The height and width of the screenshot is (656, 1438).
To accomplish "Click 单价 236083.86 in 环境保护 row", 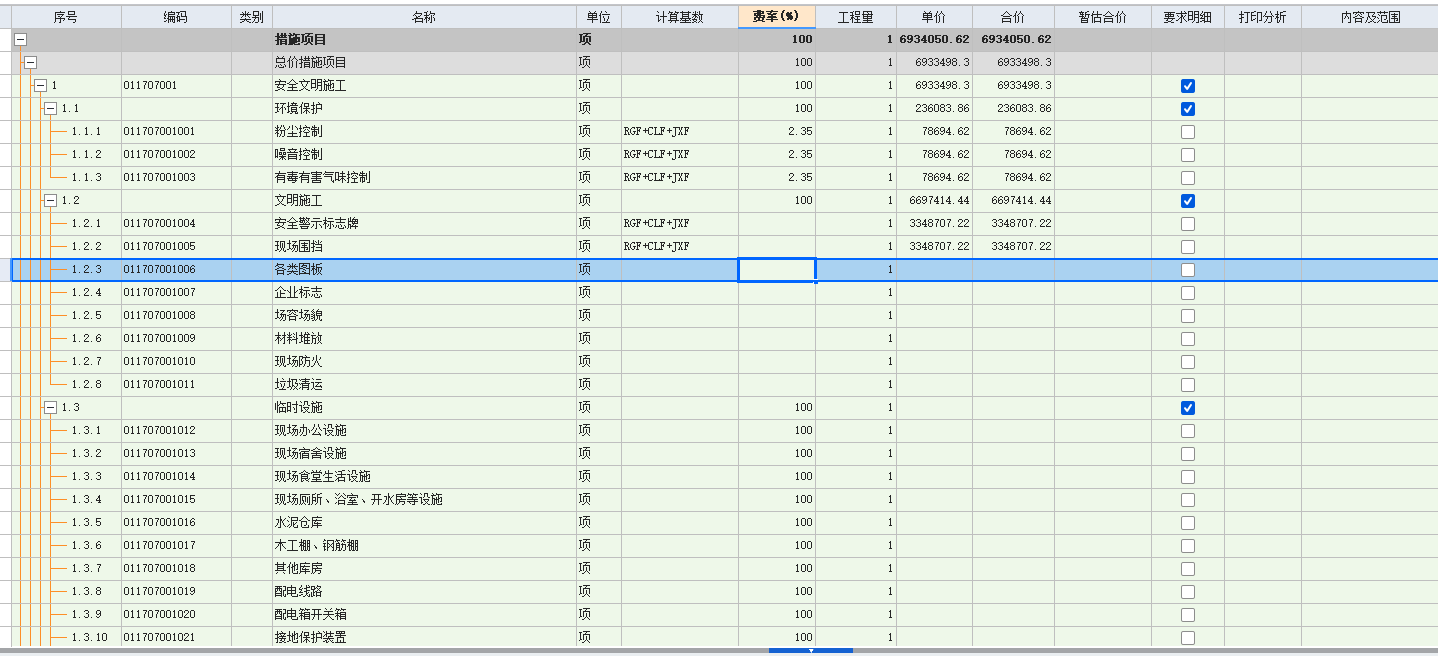I will [x=934, y=108].
